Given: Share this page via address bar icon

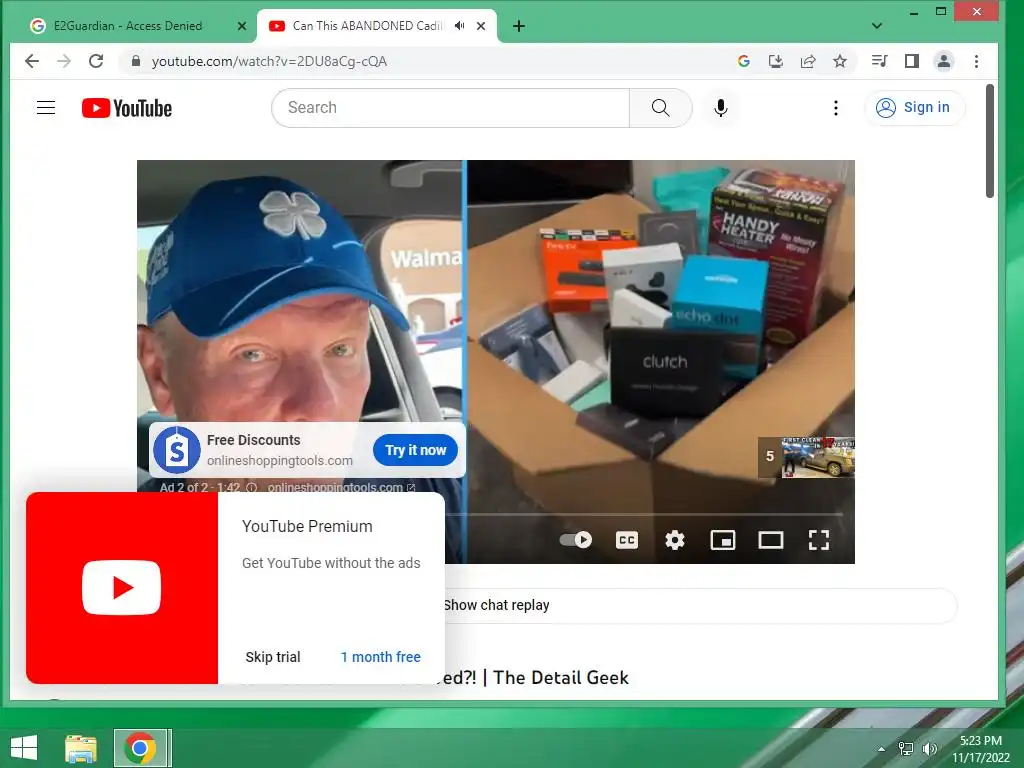Looking at the screenshot, I should click(808, 61).
